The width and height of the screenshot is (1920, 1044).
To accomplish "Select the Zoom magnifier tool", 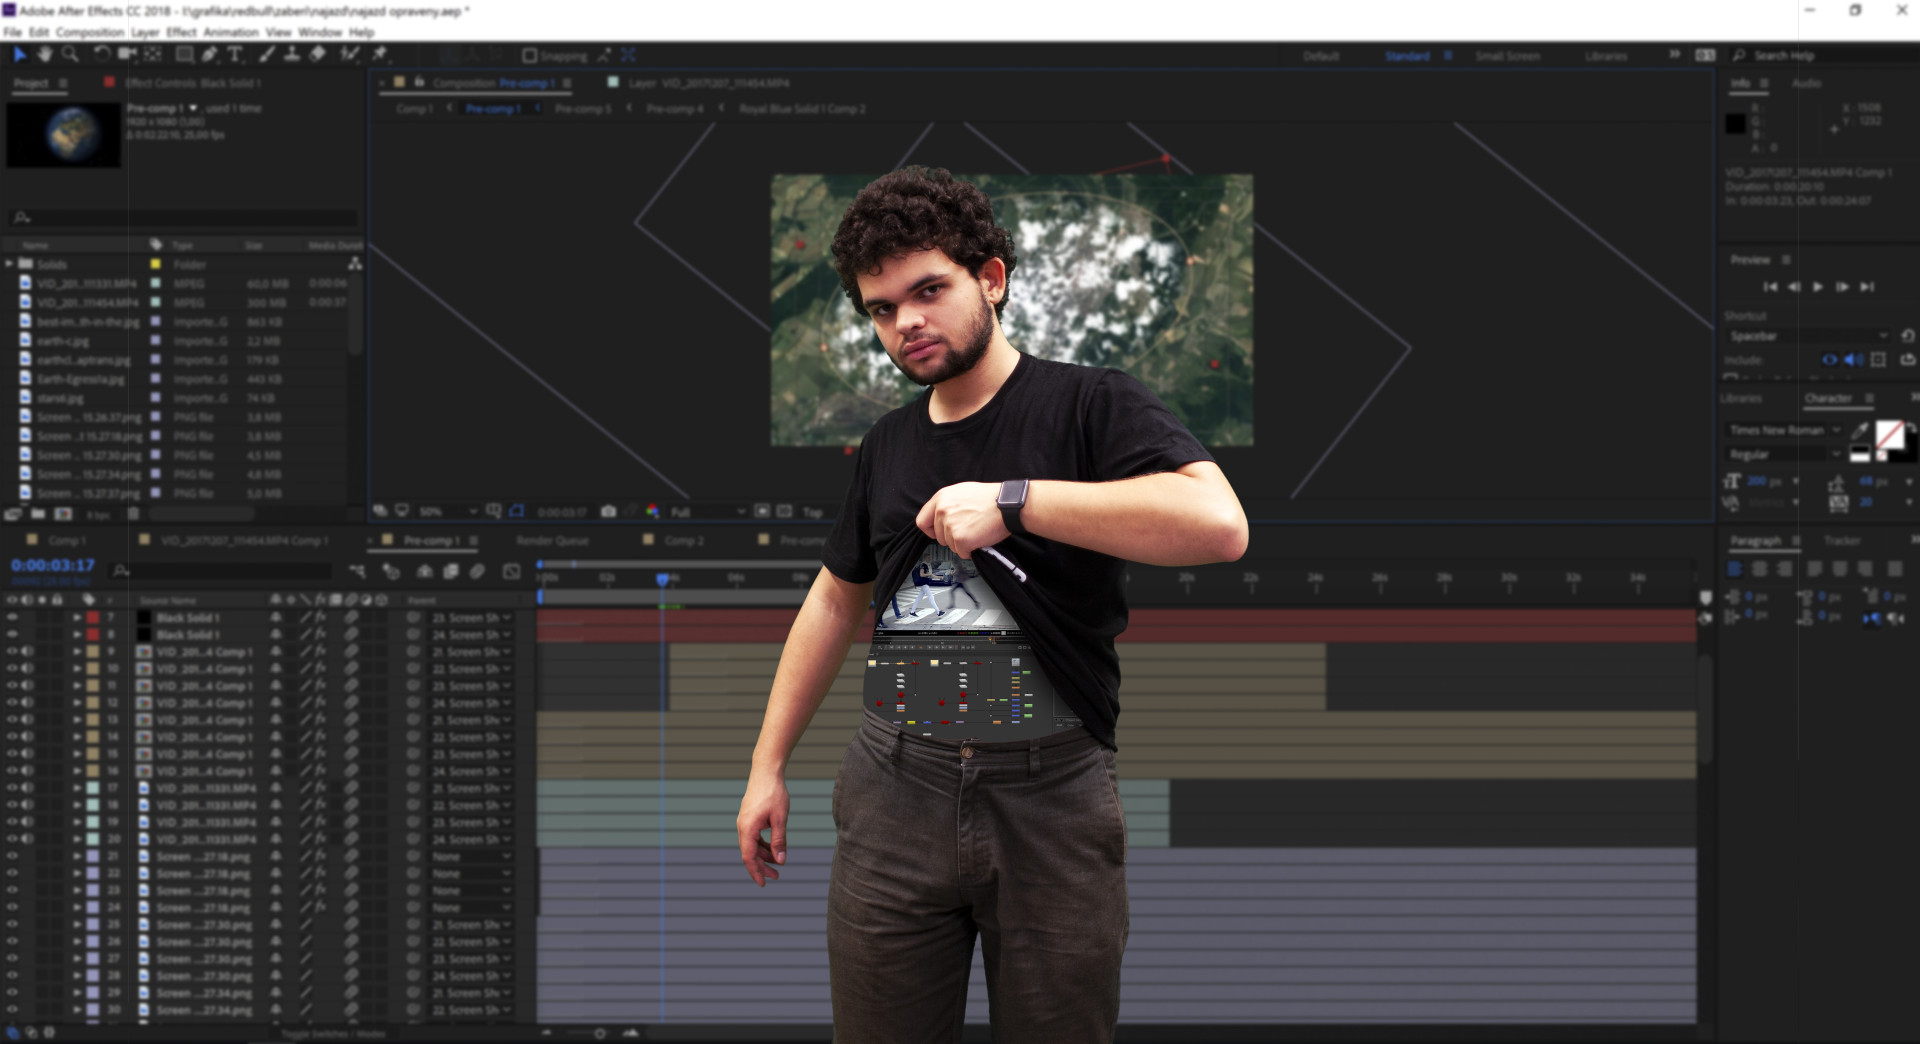I will [x=70, y=54].
